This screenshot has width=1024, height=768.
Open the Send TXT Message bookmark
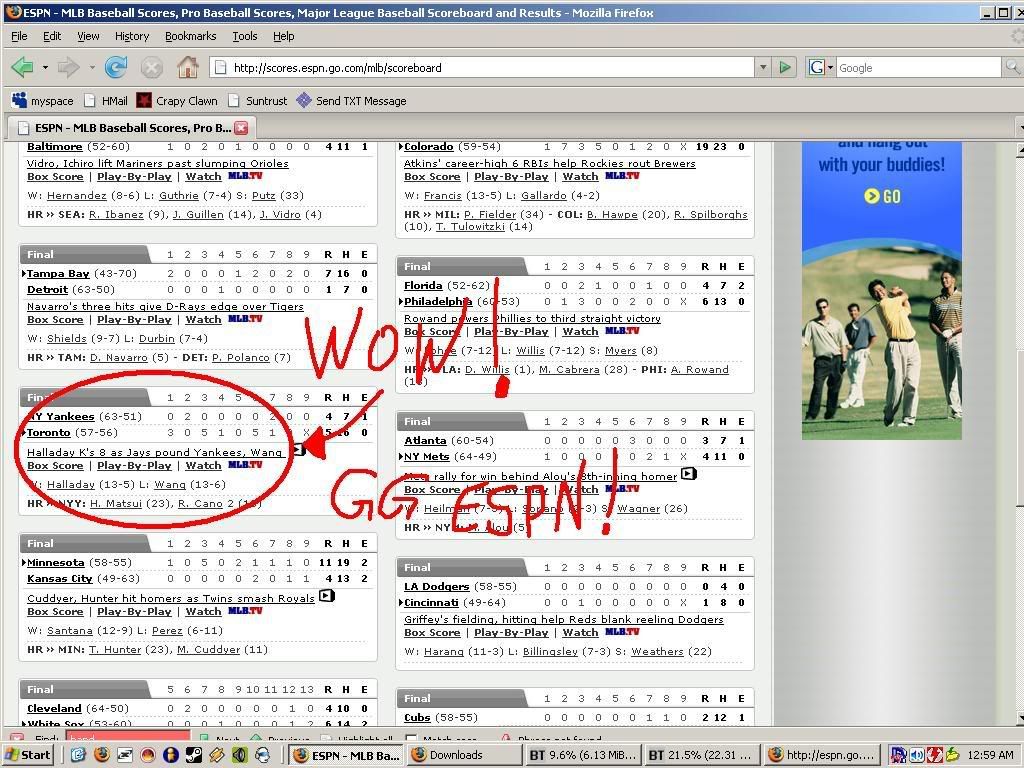click(x=351, y=101)
